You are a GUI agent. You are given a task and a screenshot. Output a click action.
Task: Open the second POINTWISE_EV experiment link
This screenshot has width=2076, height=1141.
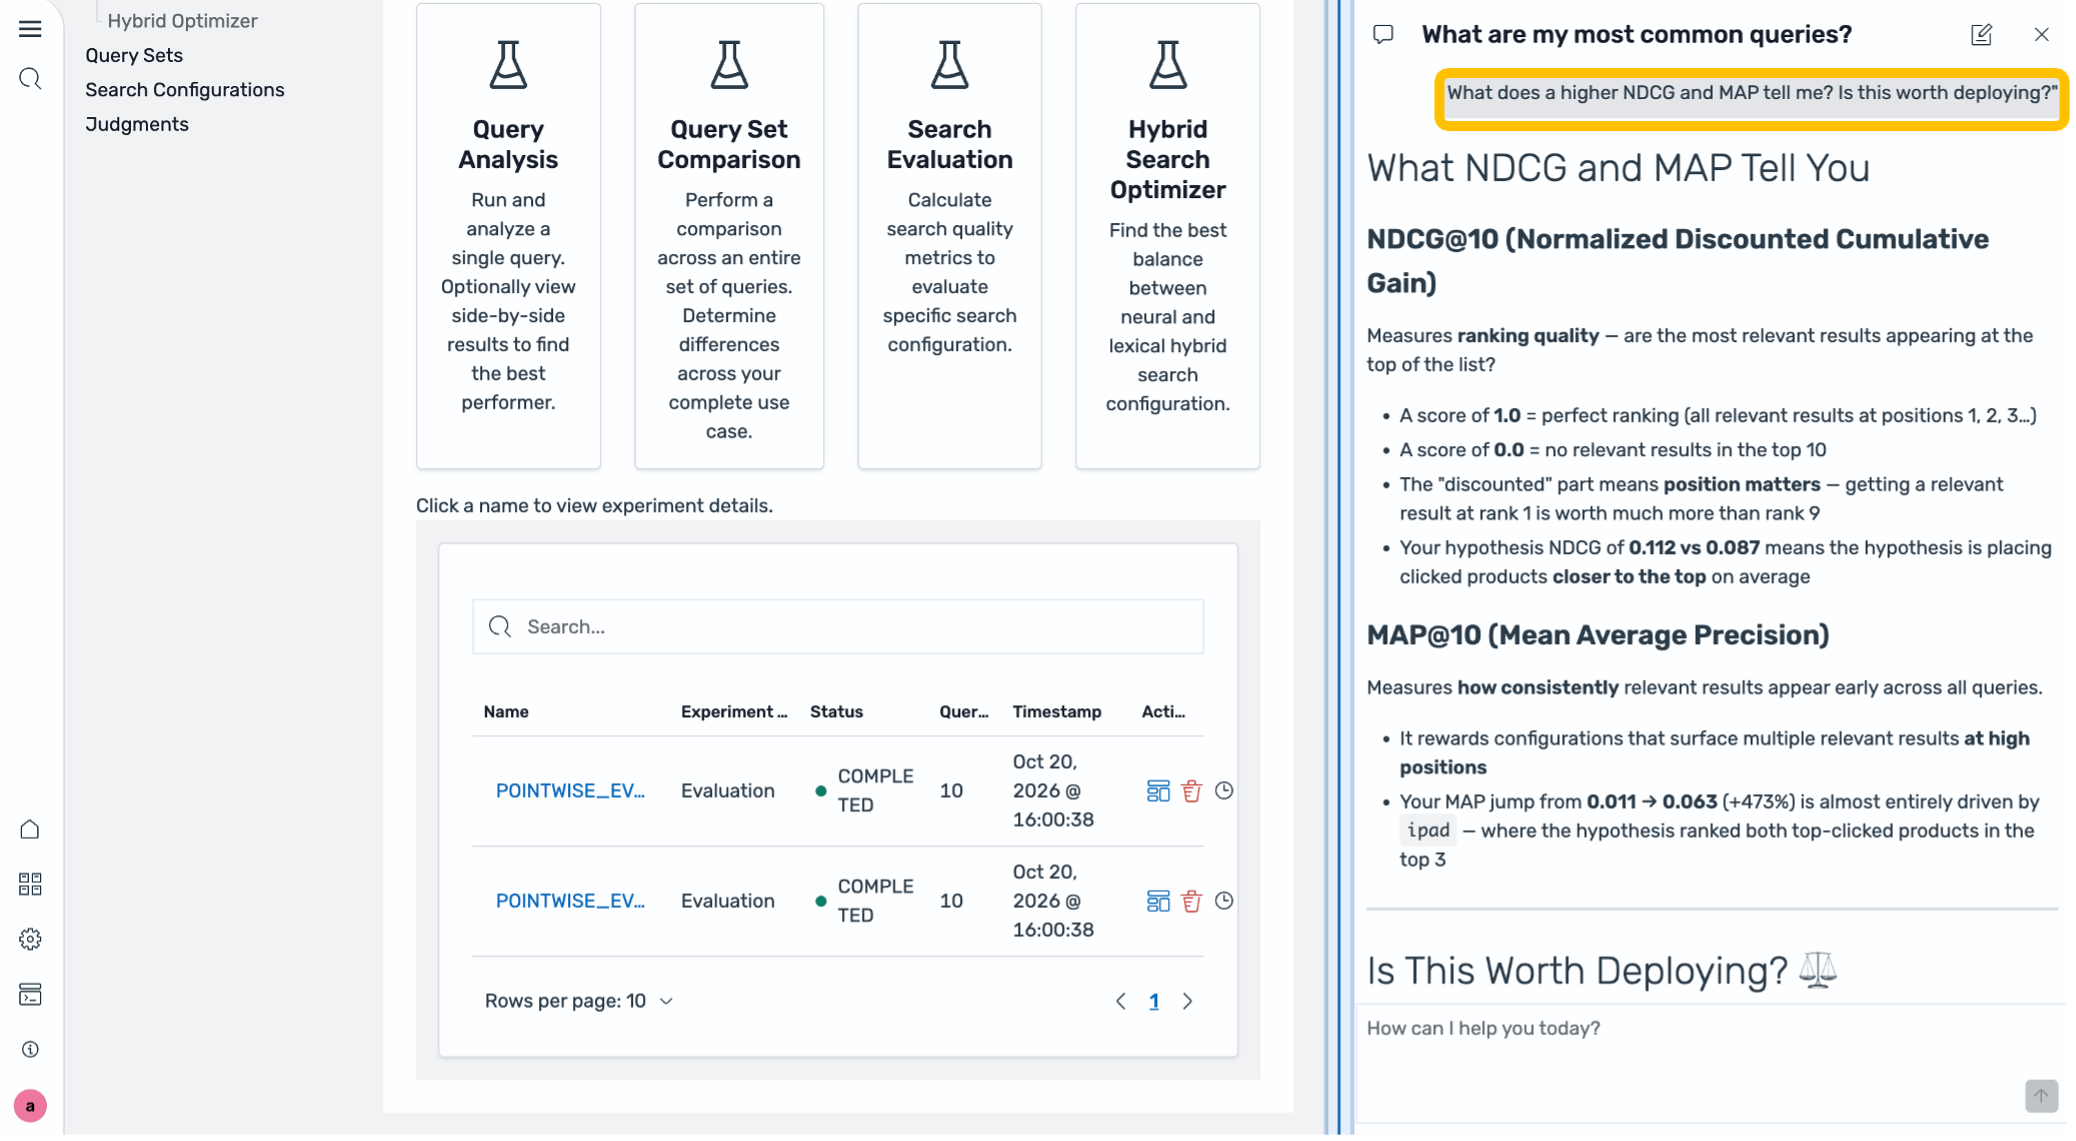click(x=570, y=901)
